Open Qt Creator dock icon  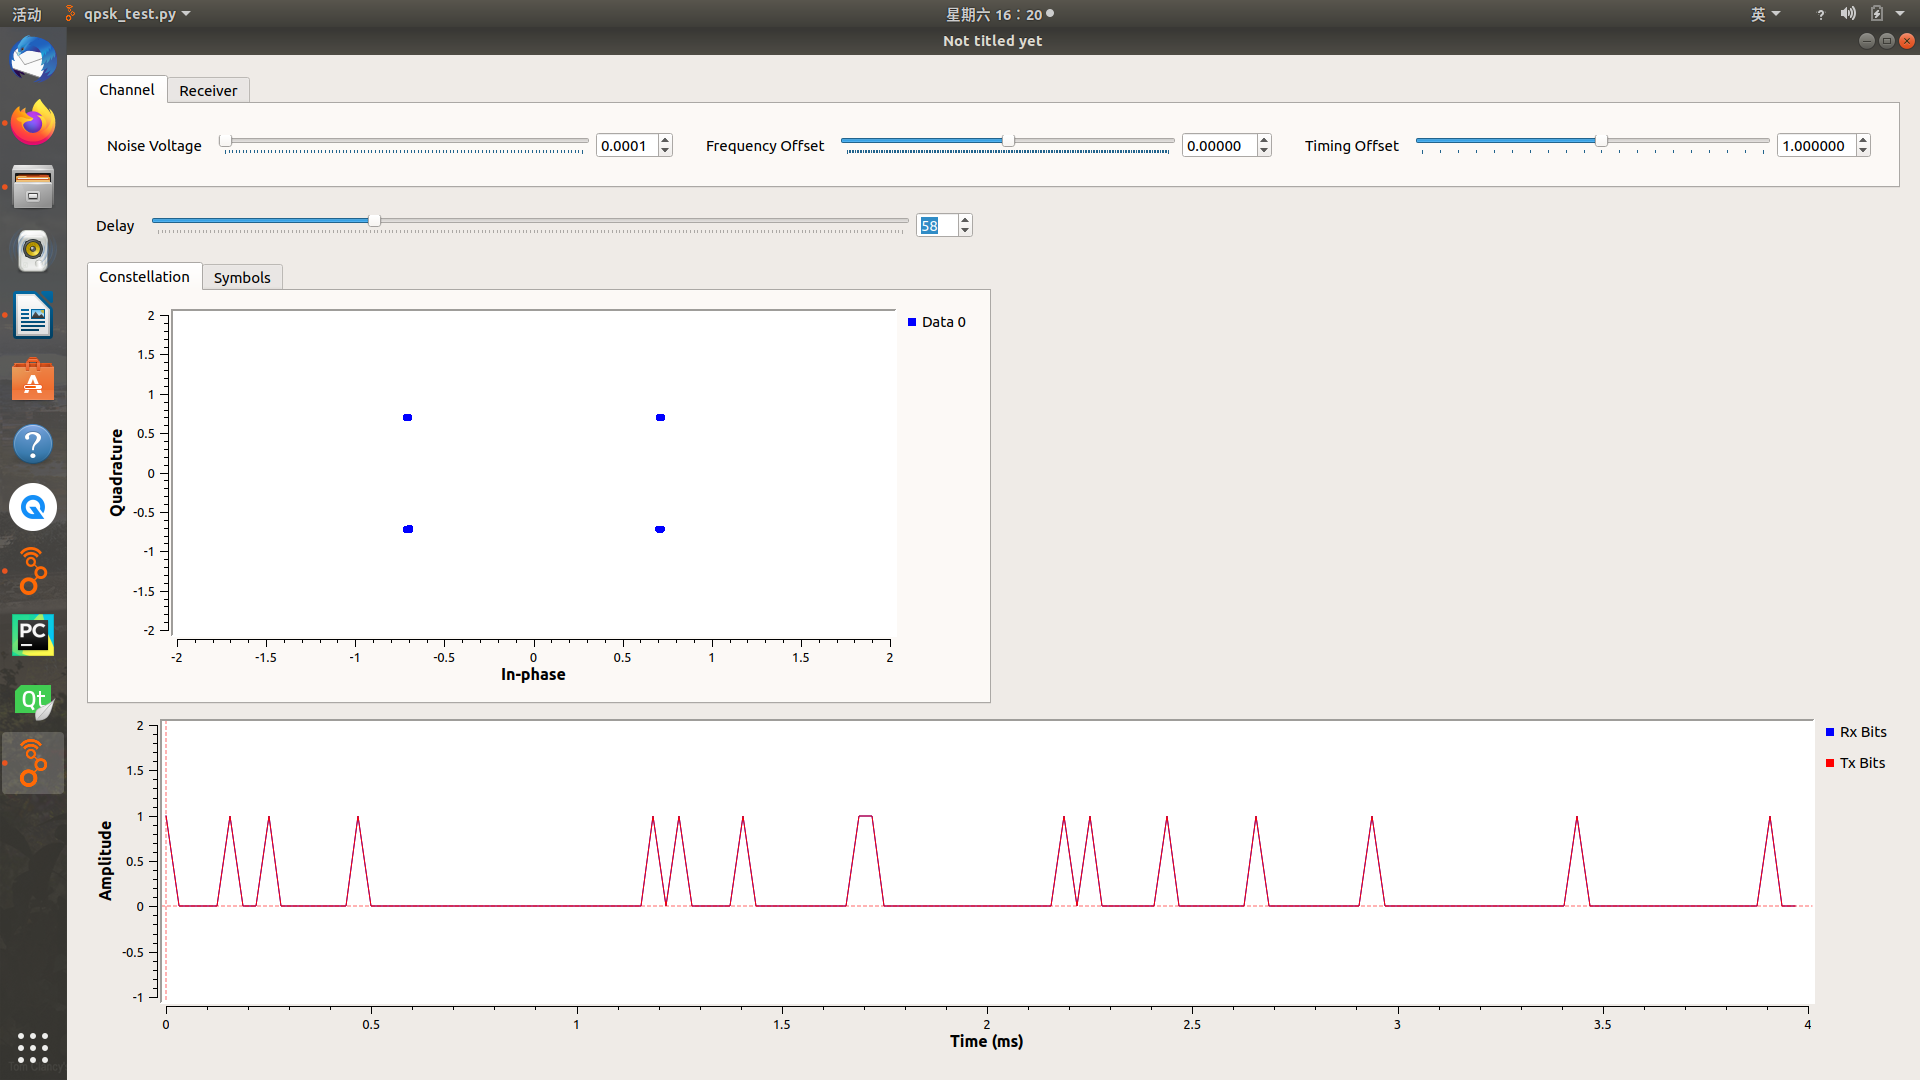tap(33, 700)
